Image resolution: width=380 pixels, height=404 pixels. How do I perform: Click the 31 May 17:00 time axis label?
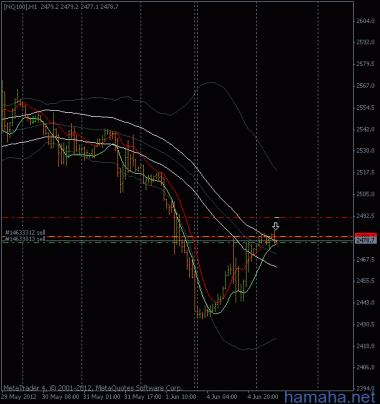coord(142,397)
